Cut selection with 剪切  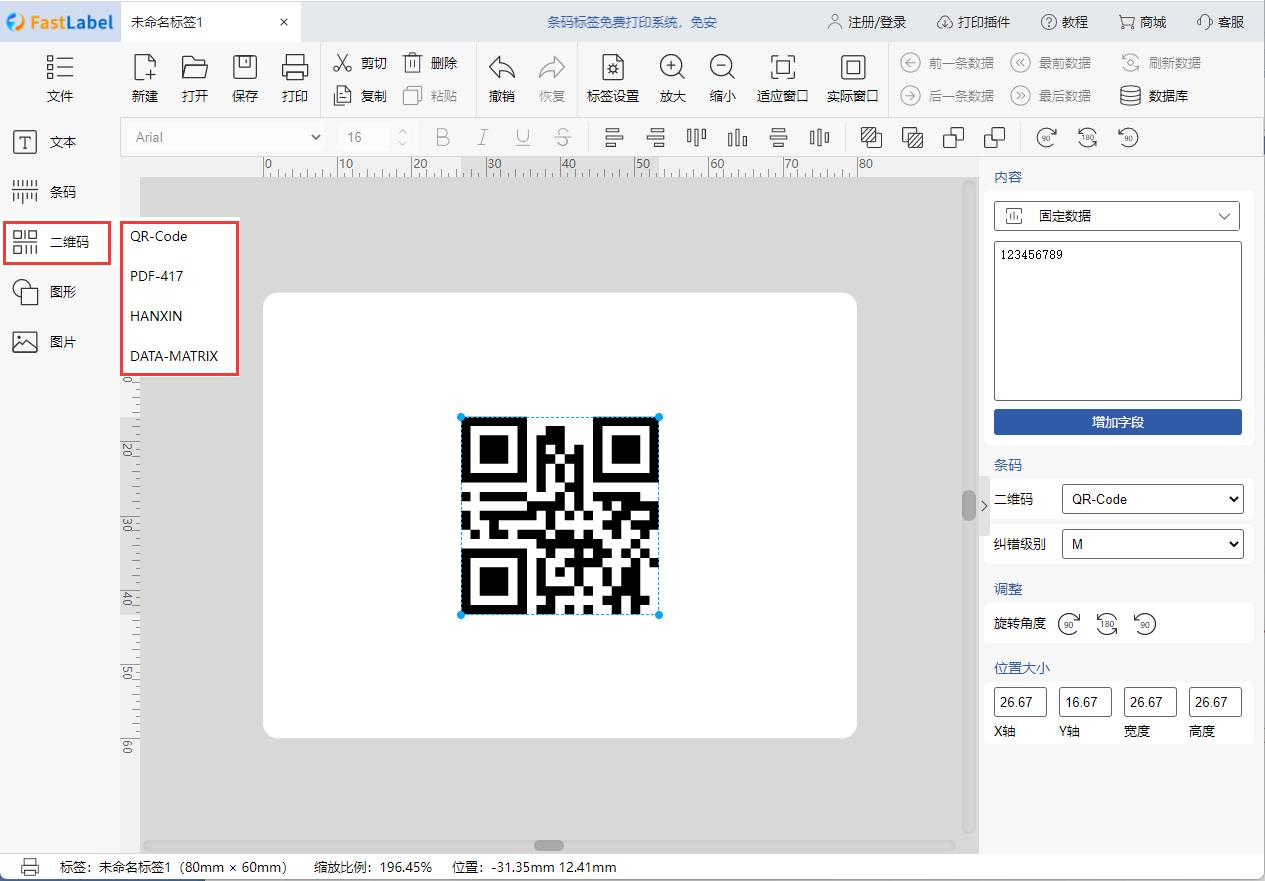click(360, 63)
